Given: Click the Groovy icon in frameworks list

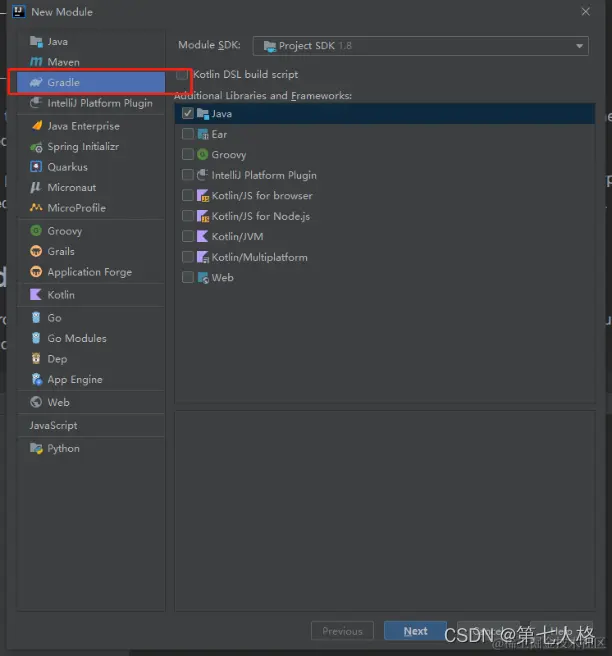Looking at the screenshot, I should click(x=202, y=154).
